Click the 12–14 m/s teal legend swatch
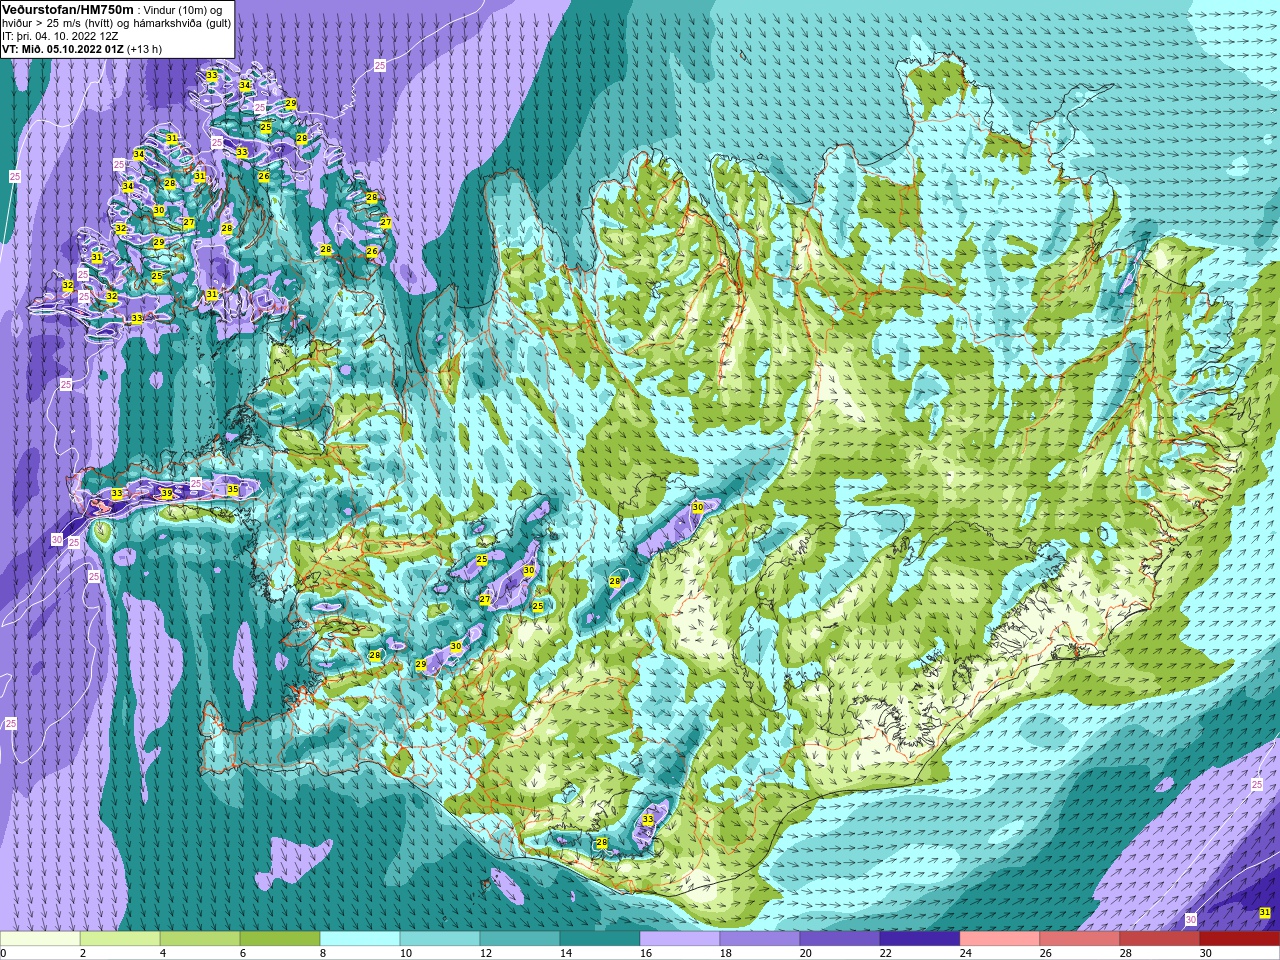 pyautogui.click(x=520, y=940)
